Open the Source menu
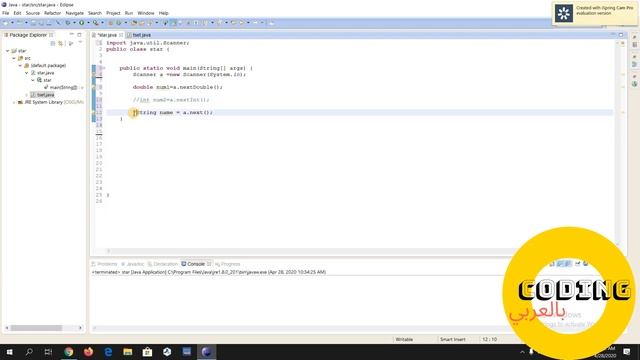The height and width of the screenshot is (360, 640). pos(33,13)
